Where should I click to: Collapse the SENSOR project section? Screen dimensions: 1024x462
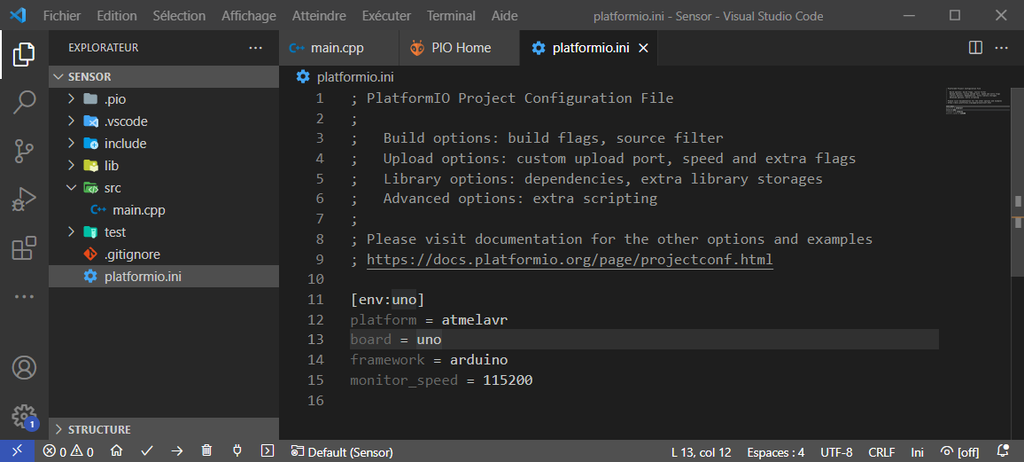click(x=164, y=76)
